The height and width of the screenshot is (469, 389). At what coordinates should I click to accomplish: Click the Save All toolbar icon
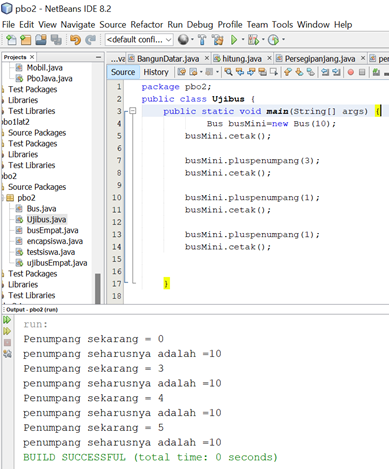tap(56, 40)
